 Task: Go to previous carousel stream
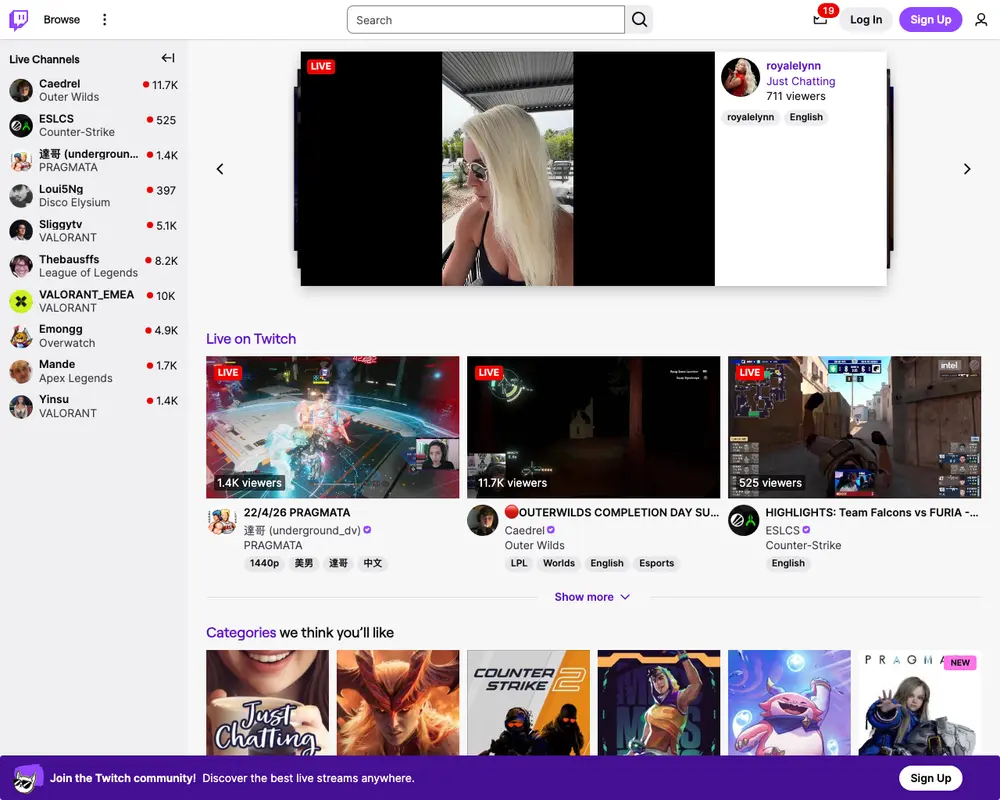[x=220, y=169]
